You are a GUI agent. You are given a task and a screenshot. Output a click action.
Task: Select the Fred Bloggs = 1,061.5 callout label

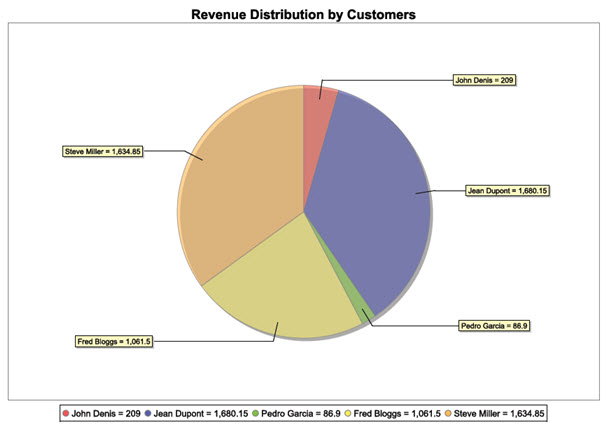pos(114,341)
